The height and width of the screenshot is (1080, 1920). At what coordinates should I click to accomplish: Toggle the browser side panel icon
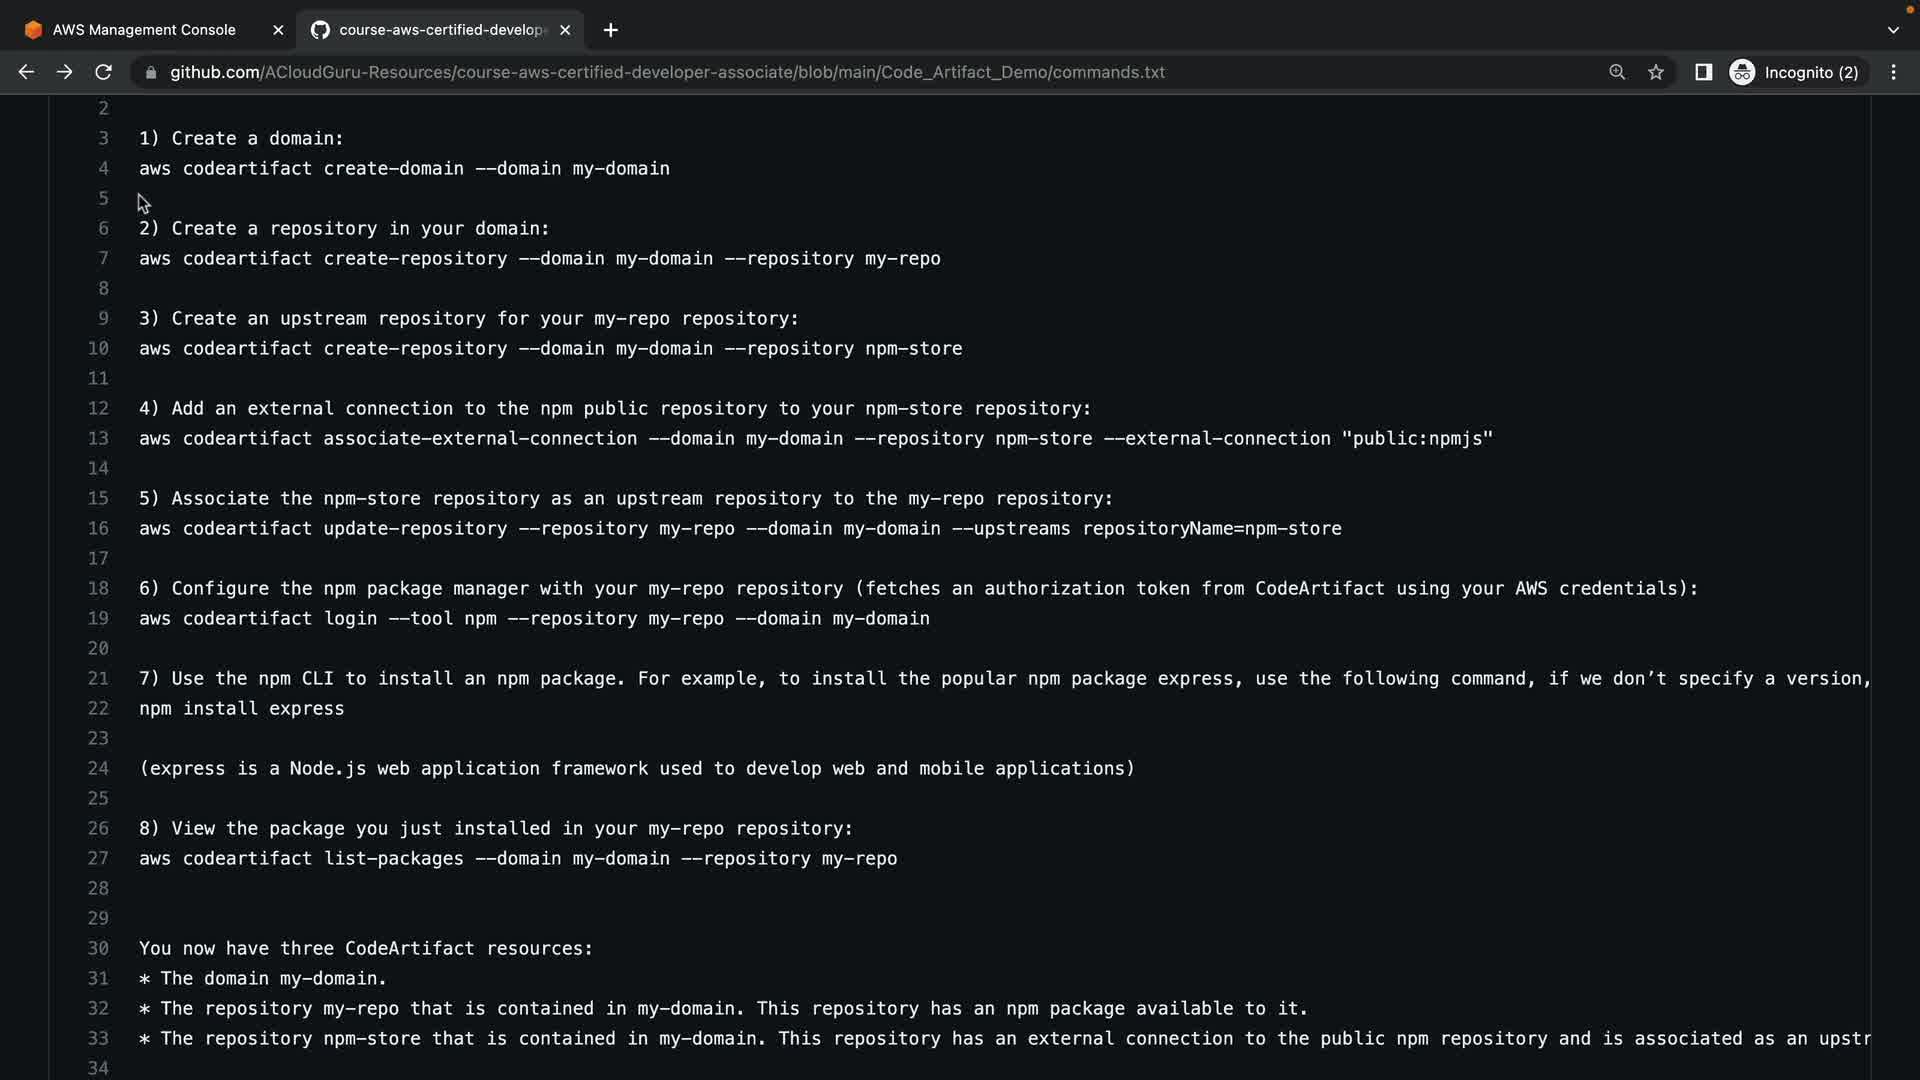pos(1703,72)
